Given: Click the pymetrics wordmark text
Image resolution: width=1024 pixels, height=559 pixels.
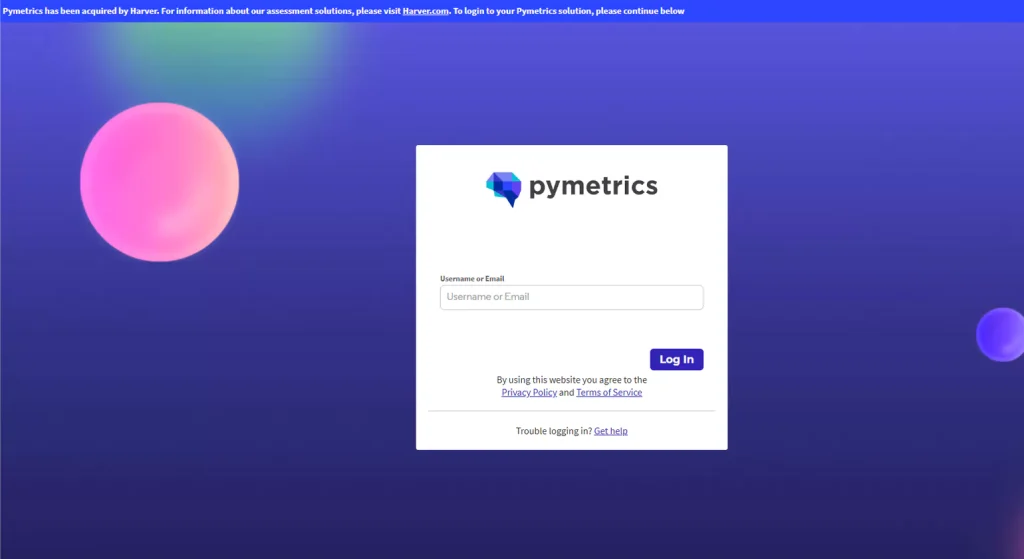Looking at the screenshot, I should click(x=593, y=186).
